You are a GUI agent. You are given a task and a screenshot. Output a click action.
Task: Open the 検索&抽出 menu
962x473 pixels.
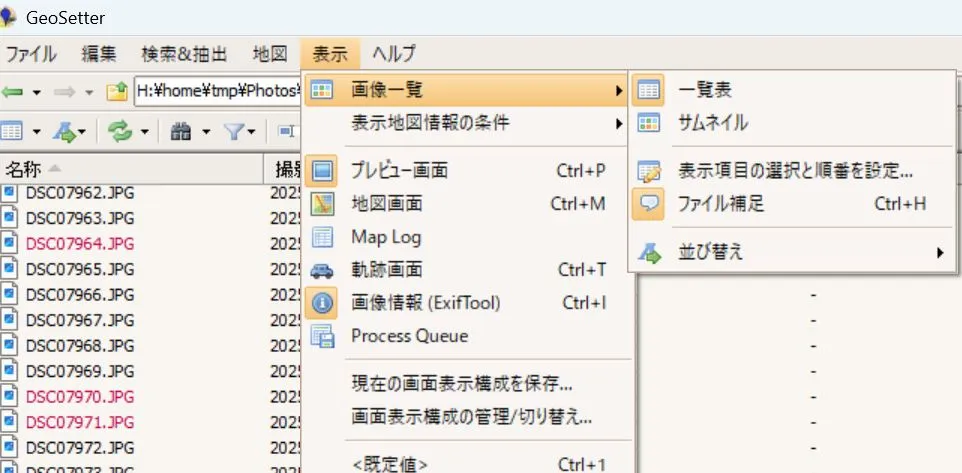pos(184,54)
